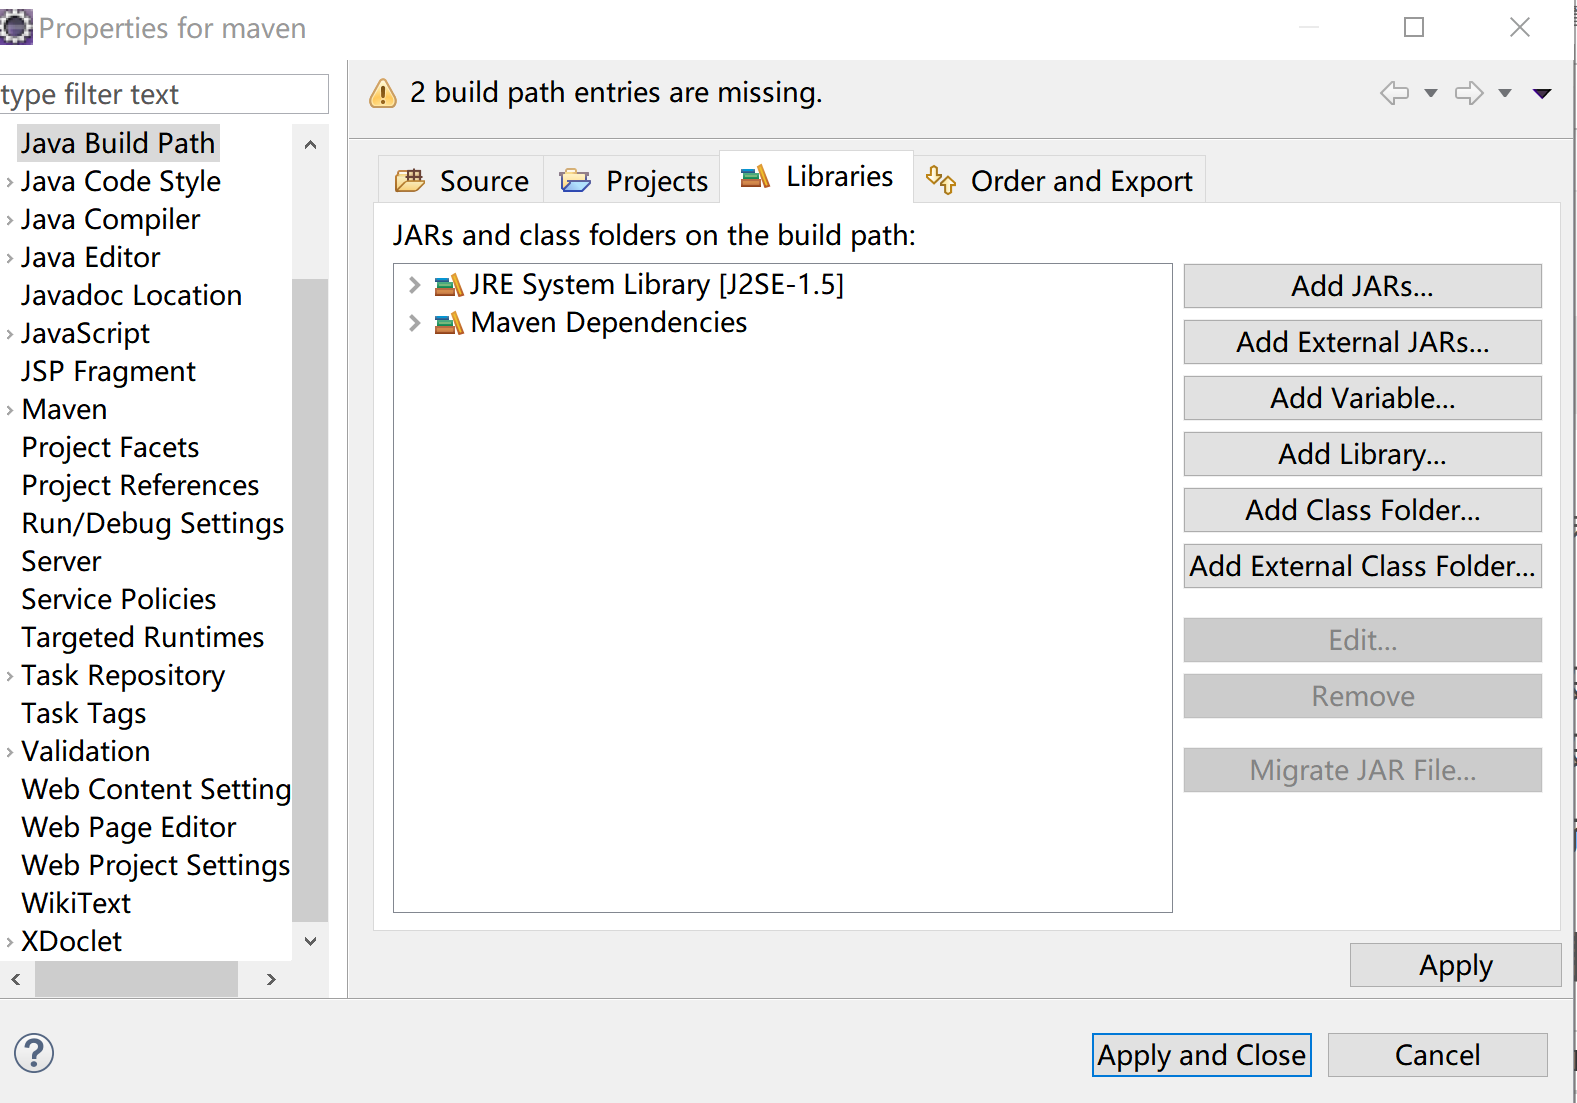The image size is (1577, 1103).
Task: Click the Add External JARs button
Action: [1362, 342]
